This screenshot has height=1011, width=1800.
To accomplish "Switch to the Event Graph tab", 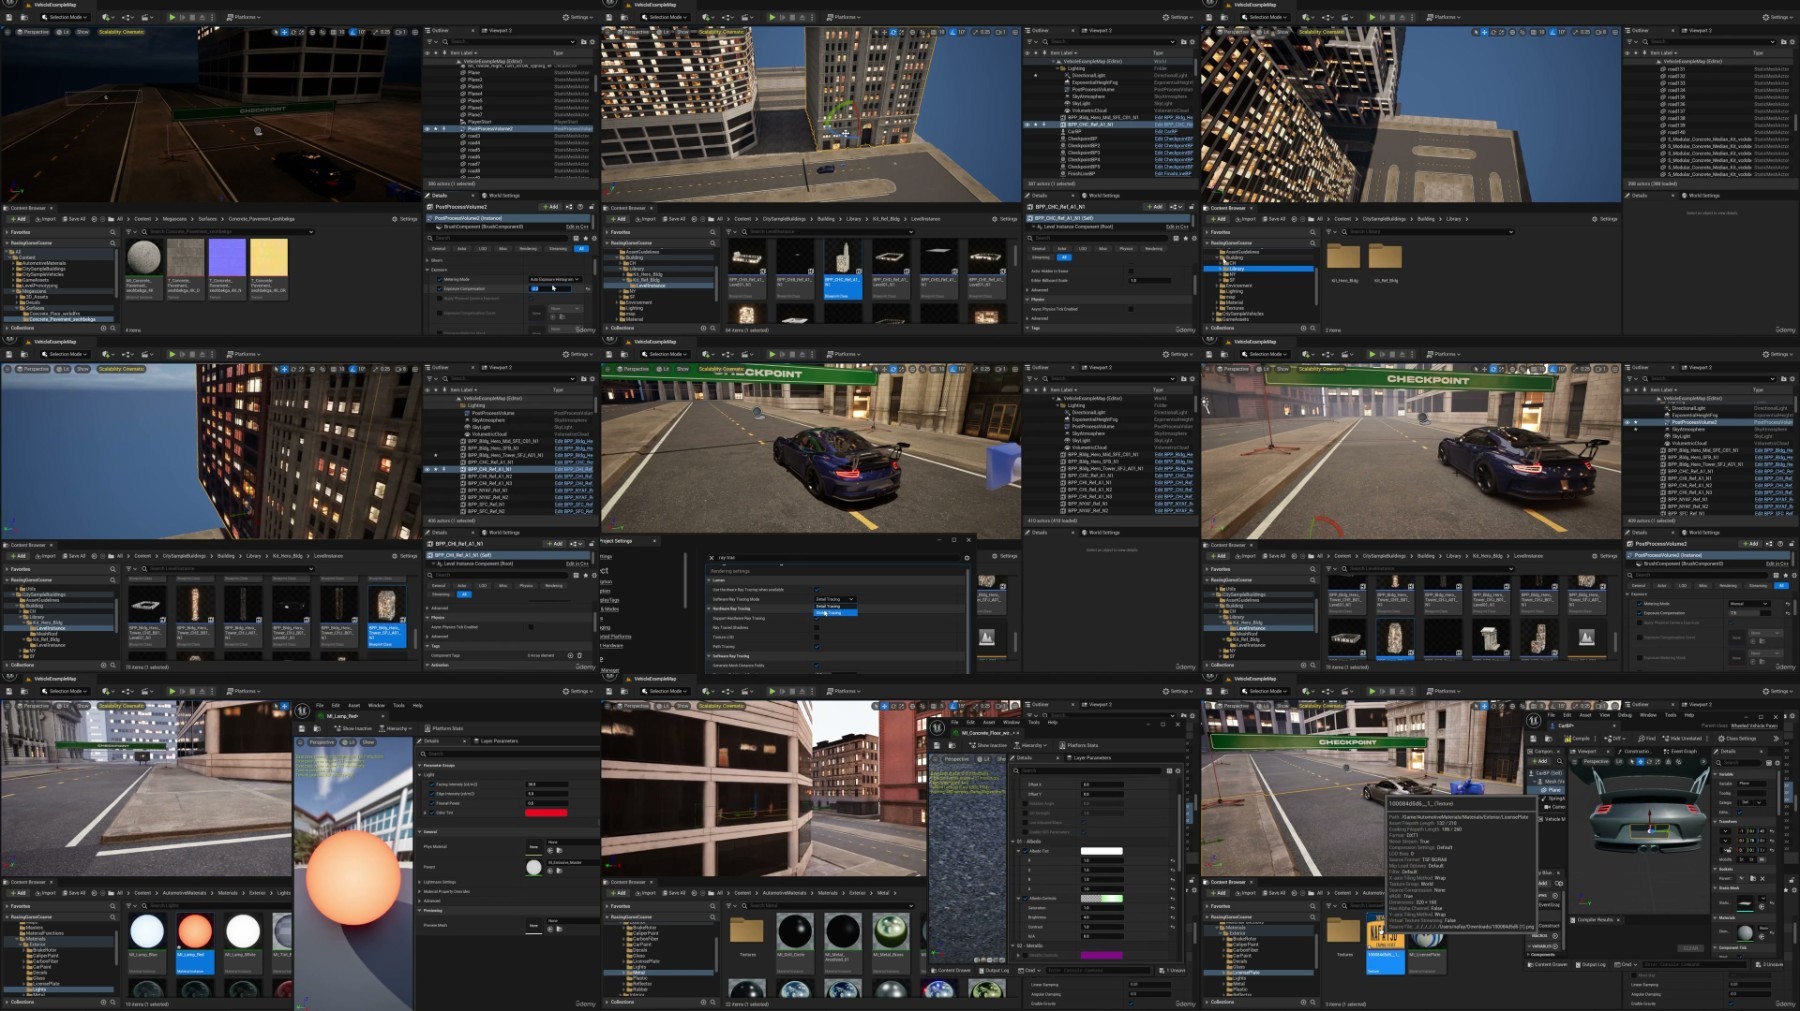I will (x=1682, y=751).
